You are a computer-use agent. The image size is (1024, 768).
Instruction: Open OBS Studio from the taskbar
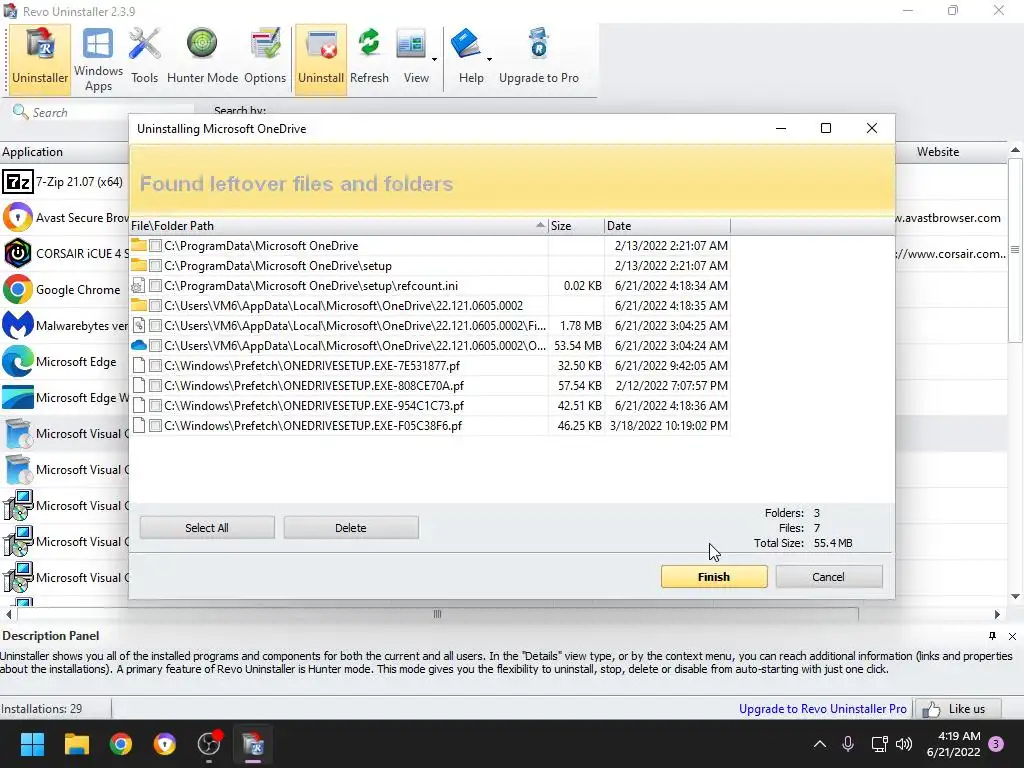(209, 744)
